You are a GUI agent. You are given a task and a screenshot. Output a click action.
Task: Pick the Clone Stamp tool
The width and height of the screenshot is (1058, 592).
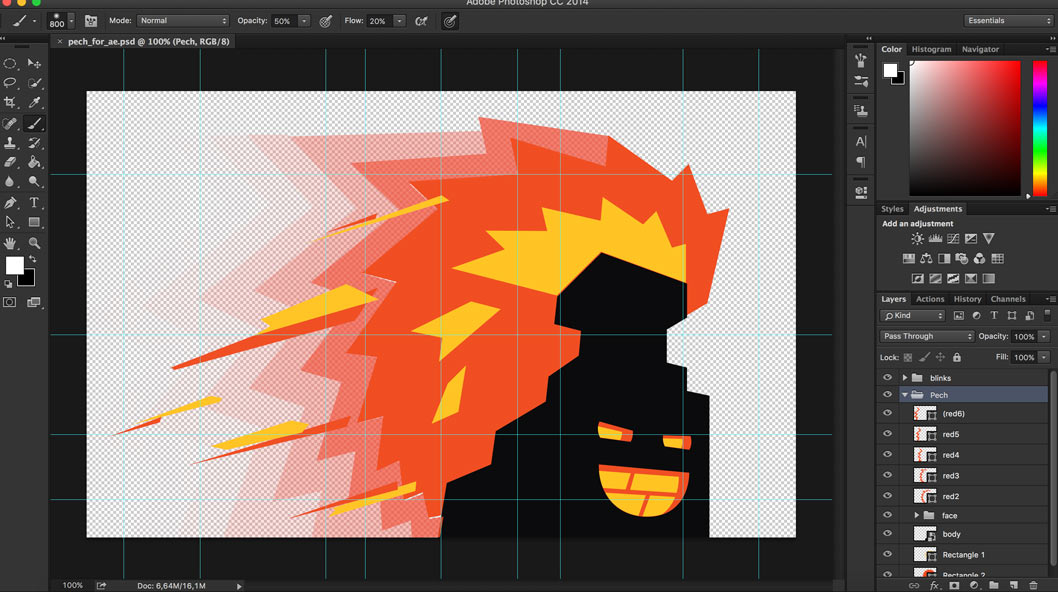pos(10,143)
